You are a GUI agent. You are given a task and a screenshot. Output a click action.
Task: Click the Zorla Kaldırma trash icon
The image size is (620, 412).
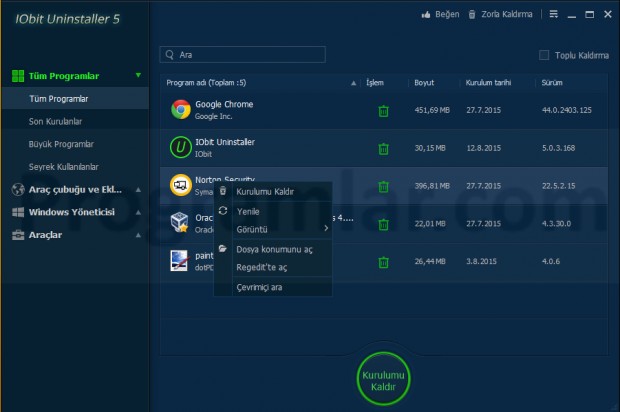(472, 15)
